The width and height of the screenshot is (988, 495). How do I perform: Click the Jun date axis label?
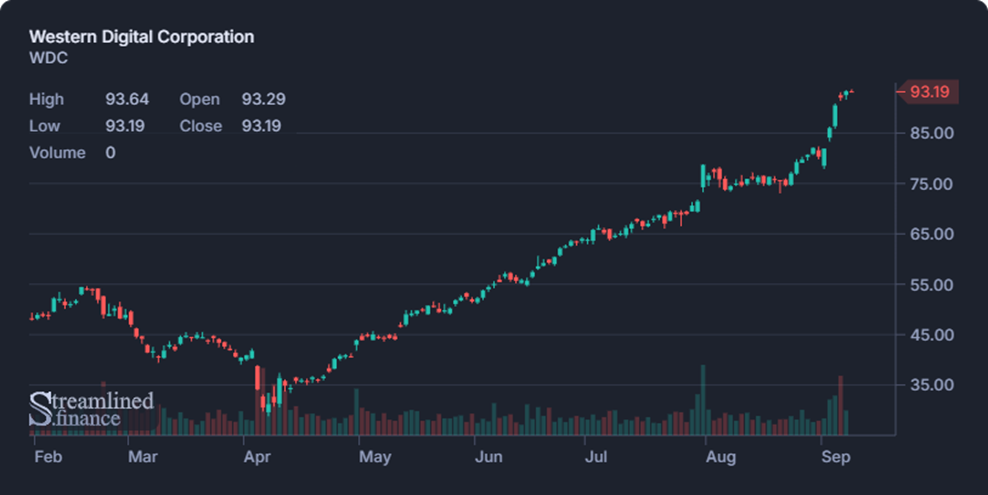[x=488, y=457]
